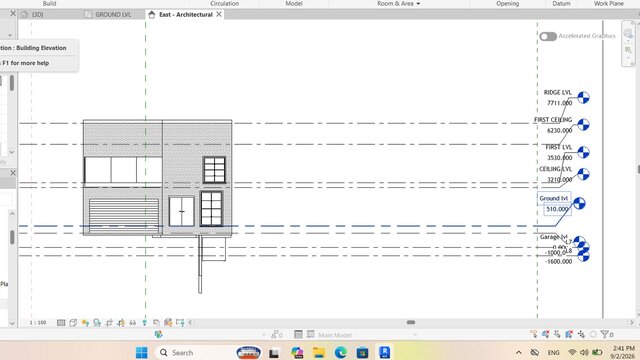Image resolution: width=640 pixels, height=360 pixels.
Task: Click the Background Processes icon
Action: pos(593,334)
